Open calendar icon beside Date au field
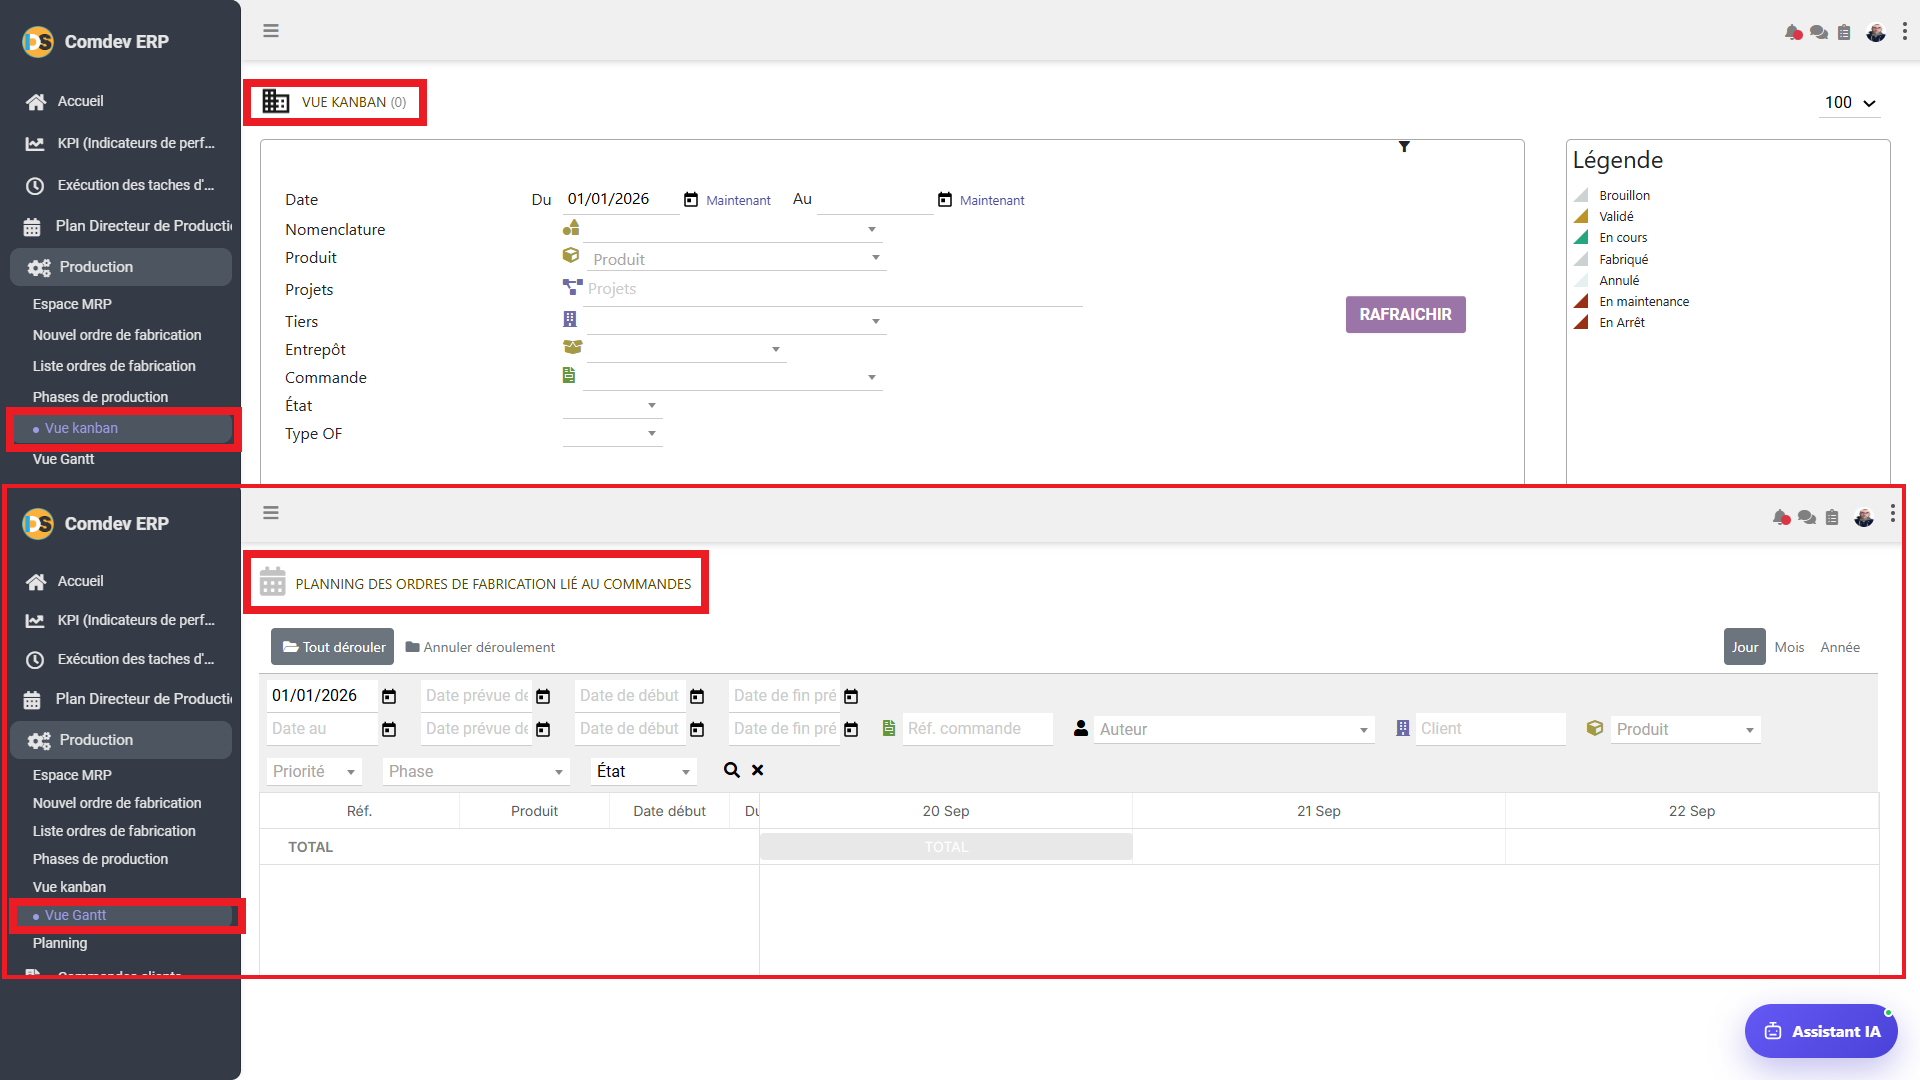 click(389, 730)
